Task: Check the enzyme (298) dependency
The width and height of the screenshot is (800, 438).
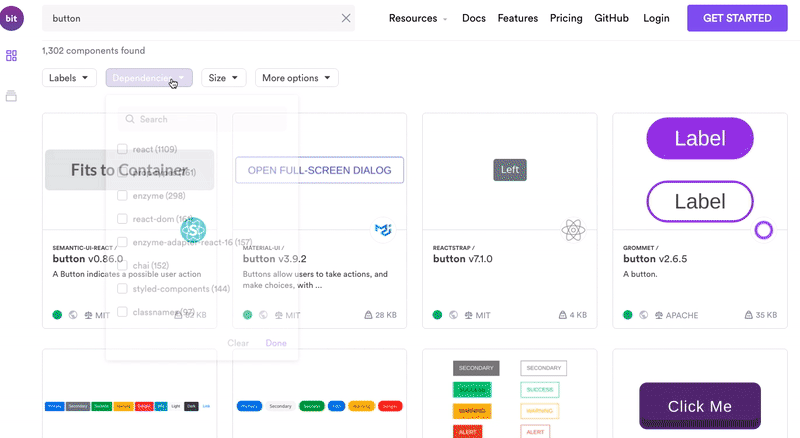Action: click(x=122, y=196)
